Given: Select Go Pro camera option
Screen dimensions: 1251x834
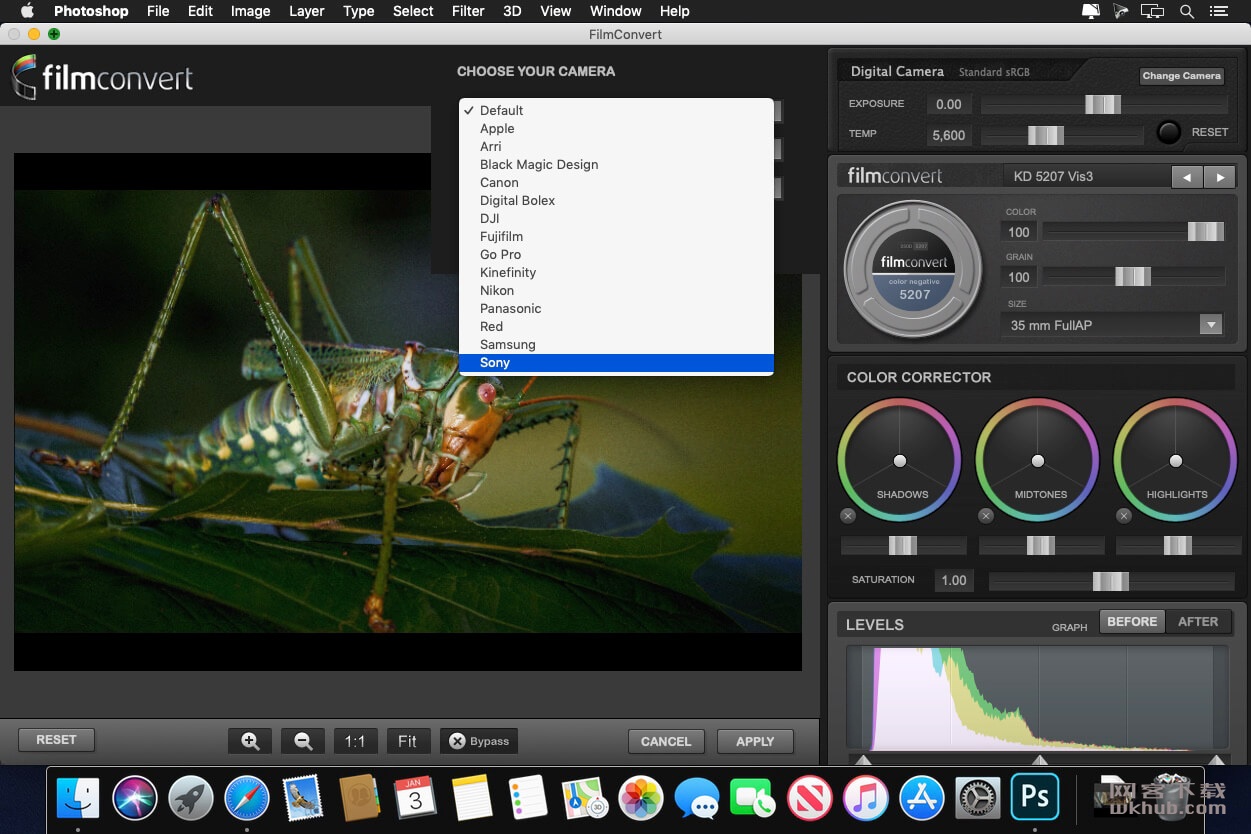Looking at the screenshot, I should point(616,254).
